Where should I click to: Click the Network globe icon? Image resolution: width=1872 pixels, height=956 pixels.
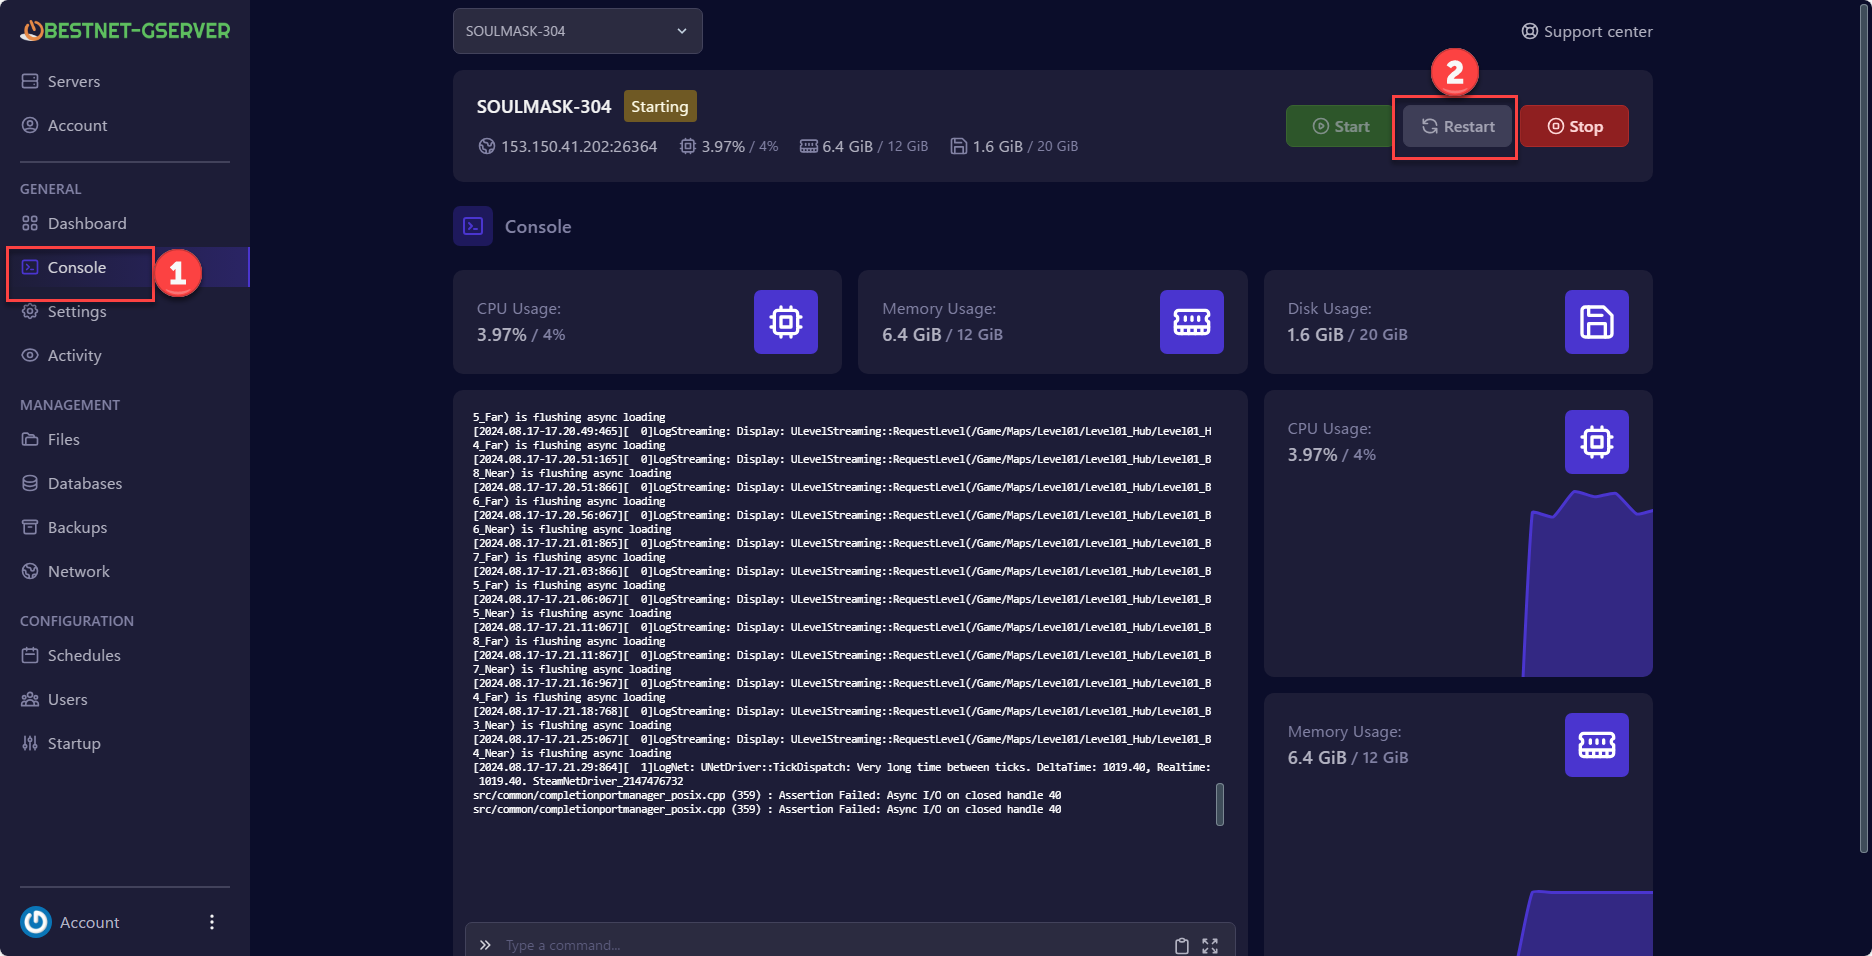(30, 571)
